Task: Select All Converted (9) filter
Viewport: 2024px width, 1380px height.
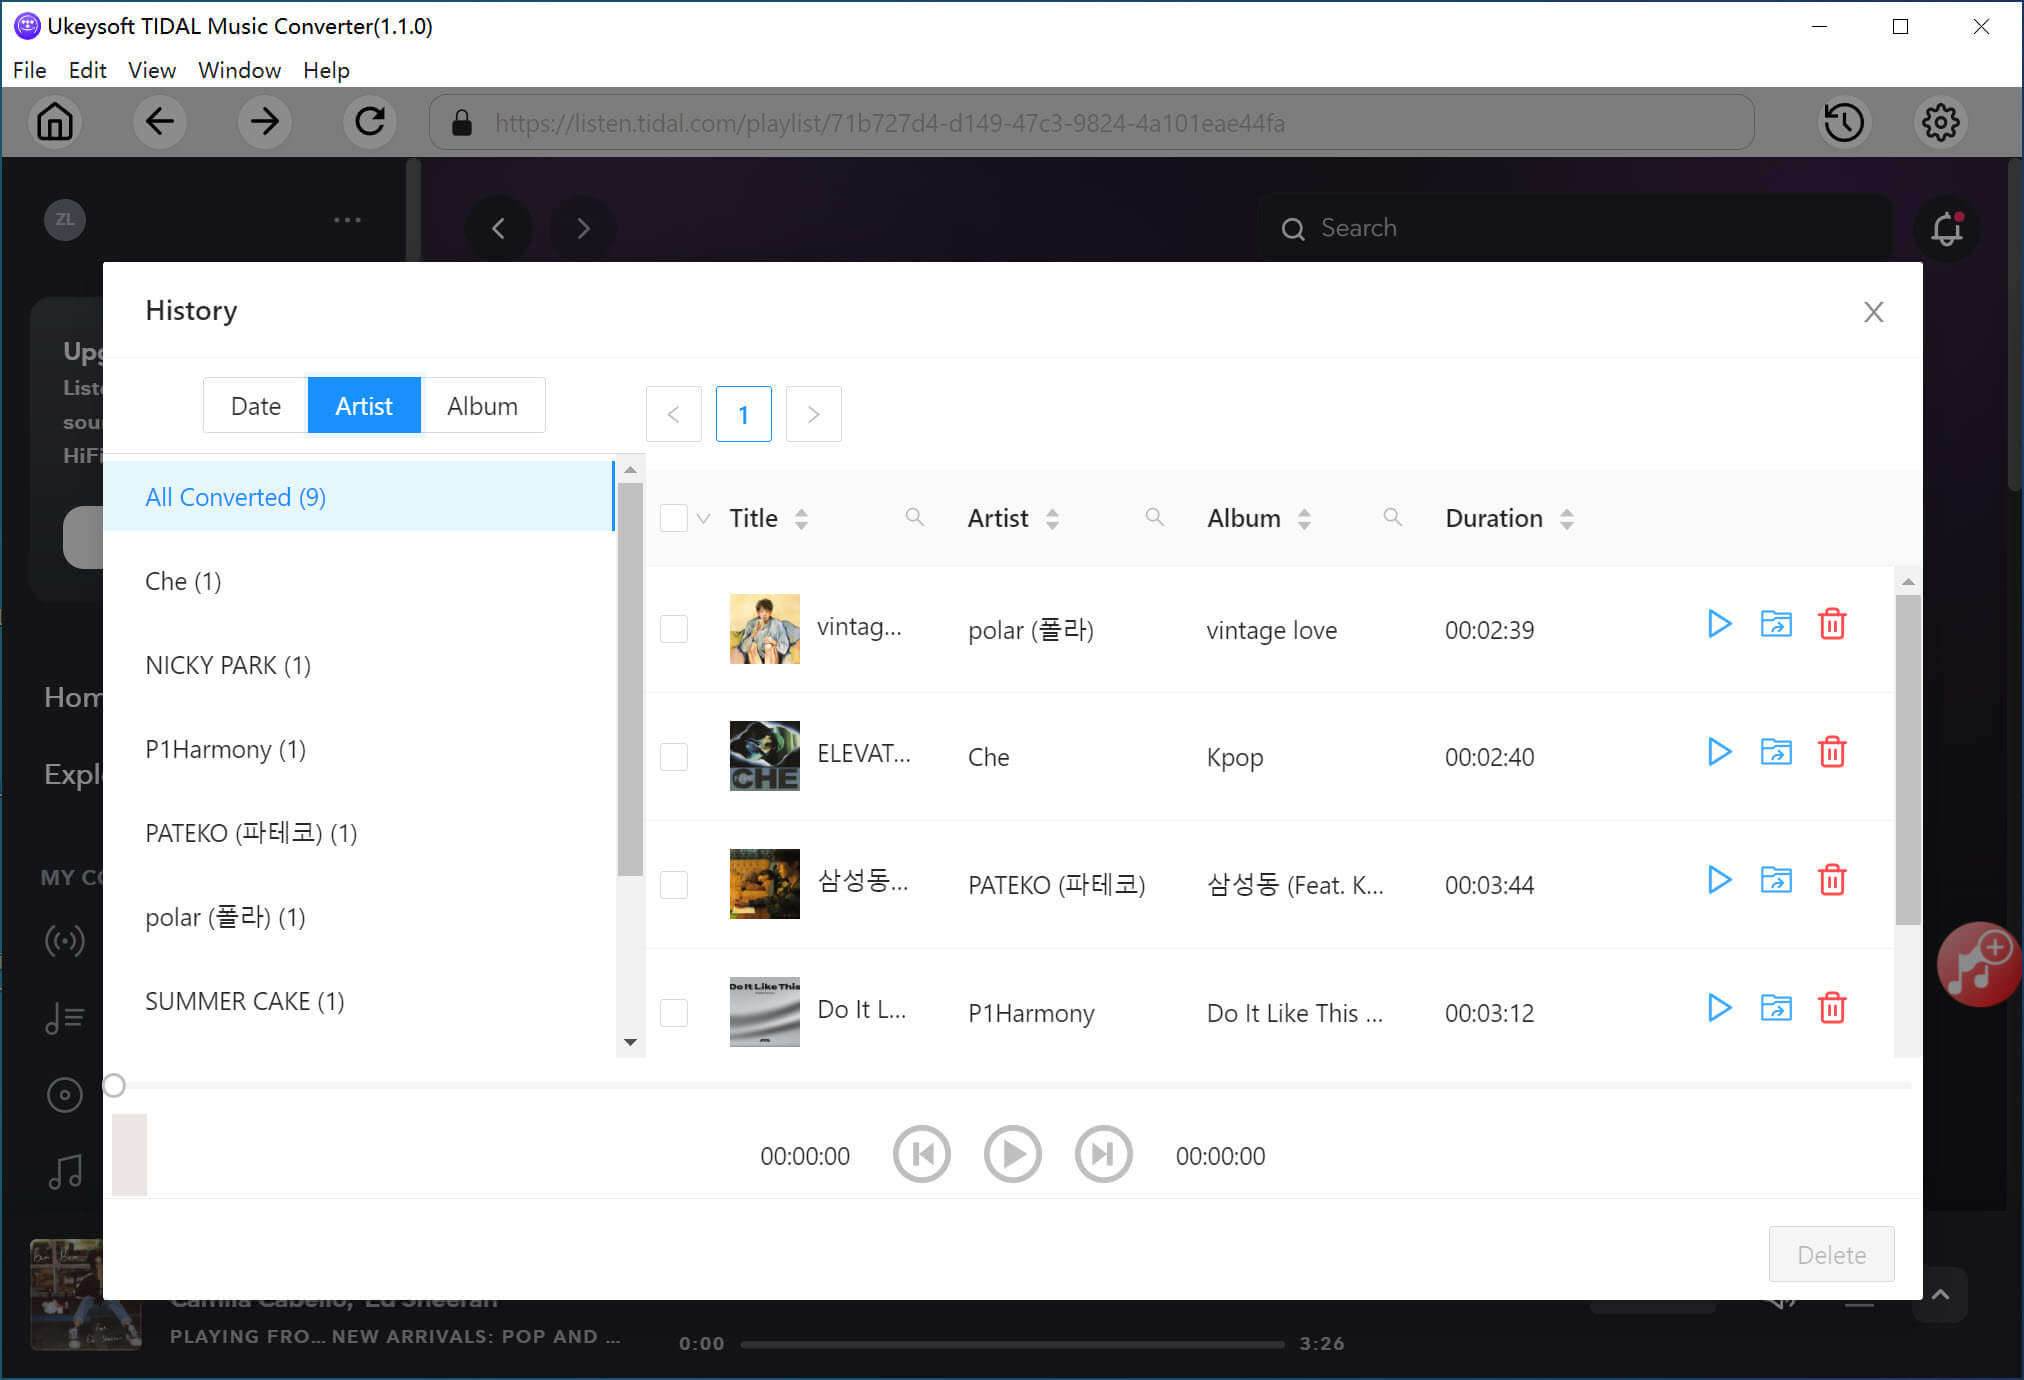Action: click(x=358, y=497)
